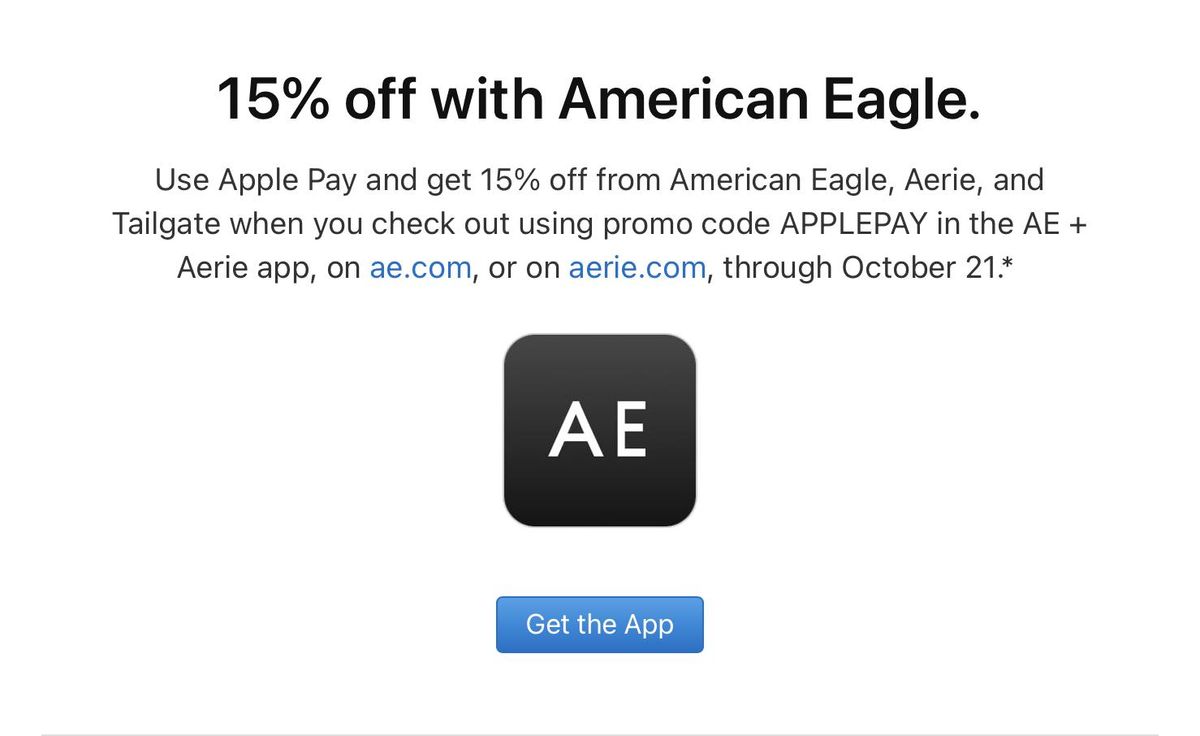Open the ae.com link
The image size is (1200, 736).
click(x=418, y=267)
